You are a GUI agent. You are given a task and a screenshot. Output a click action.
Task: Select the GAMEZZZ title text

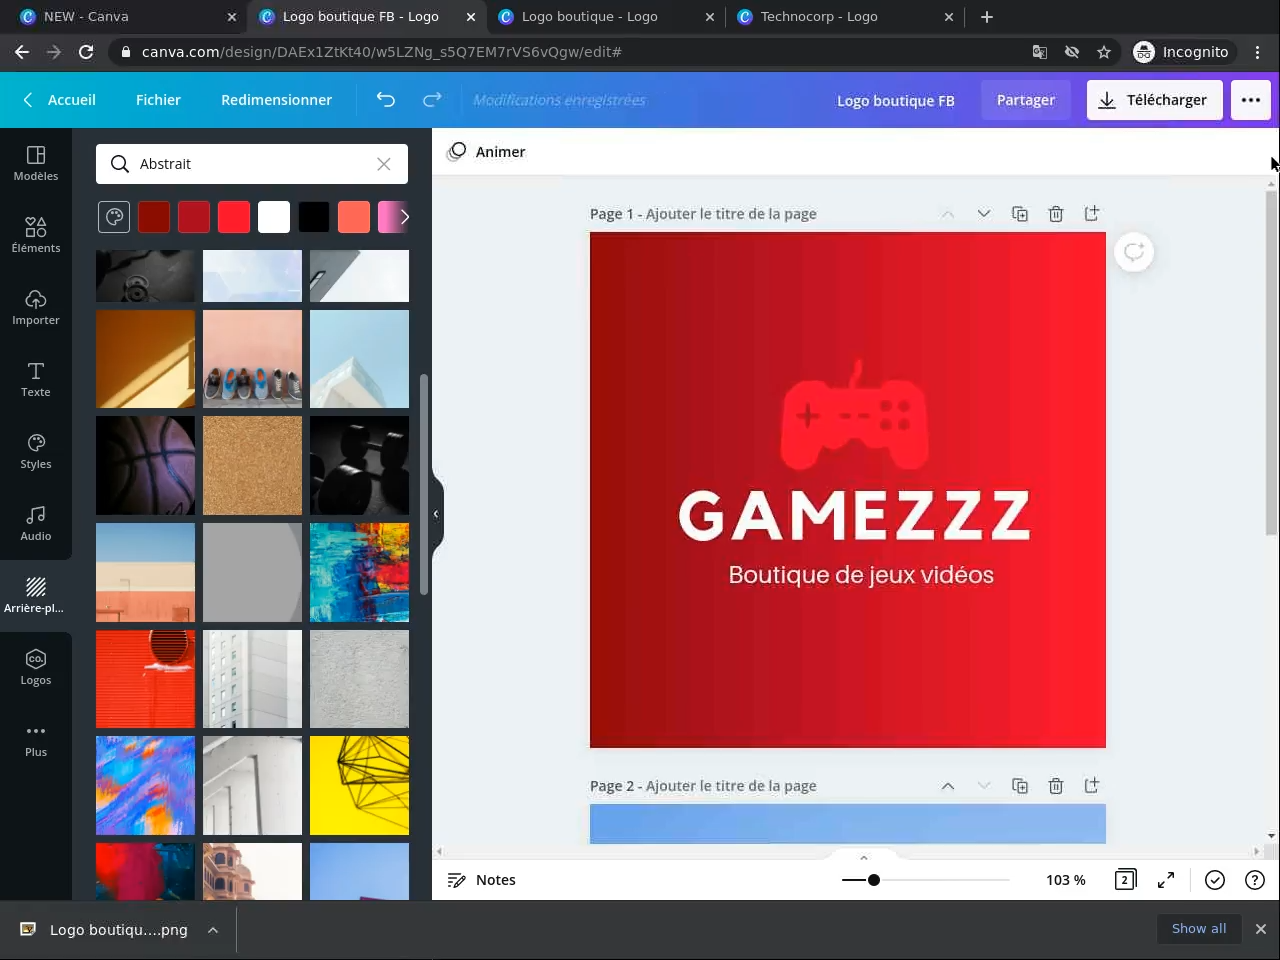click(855, 515)
